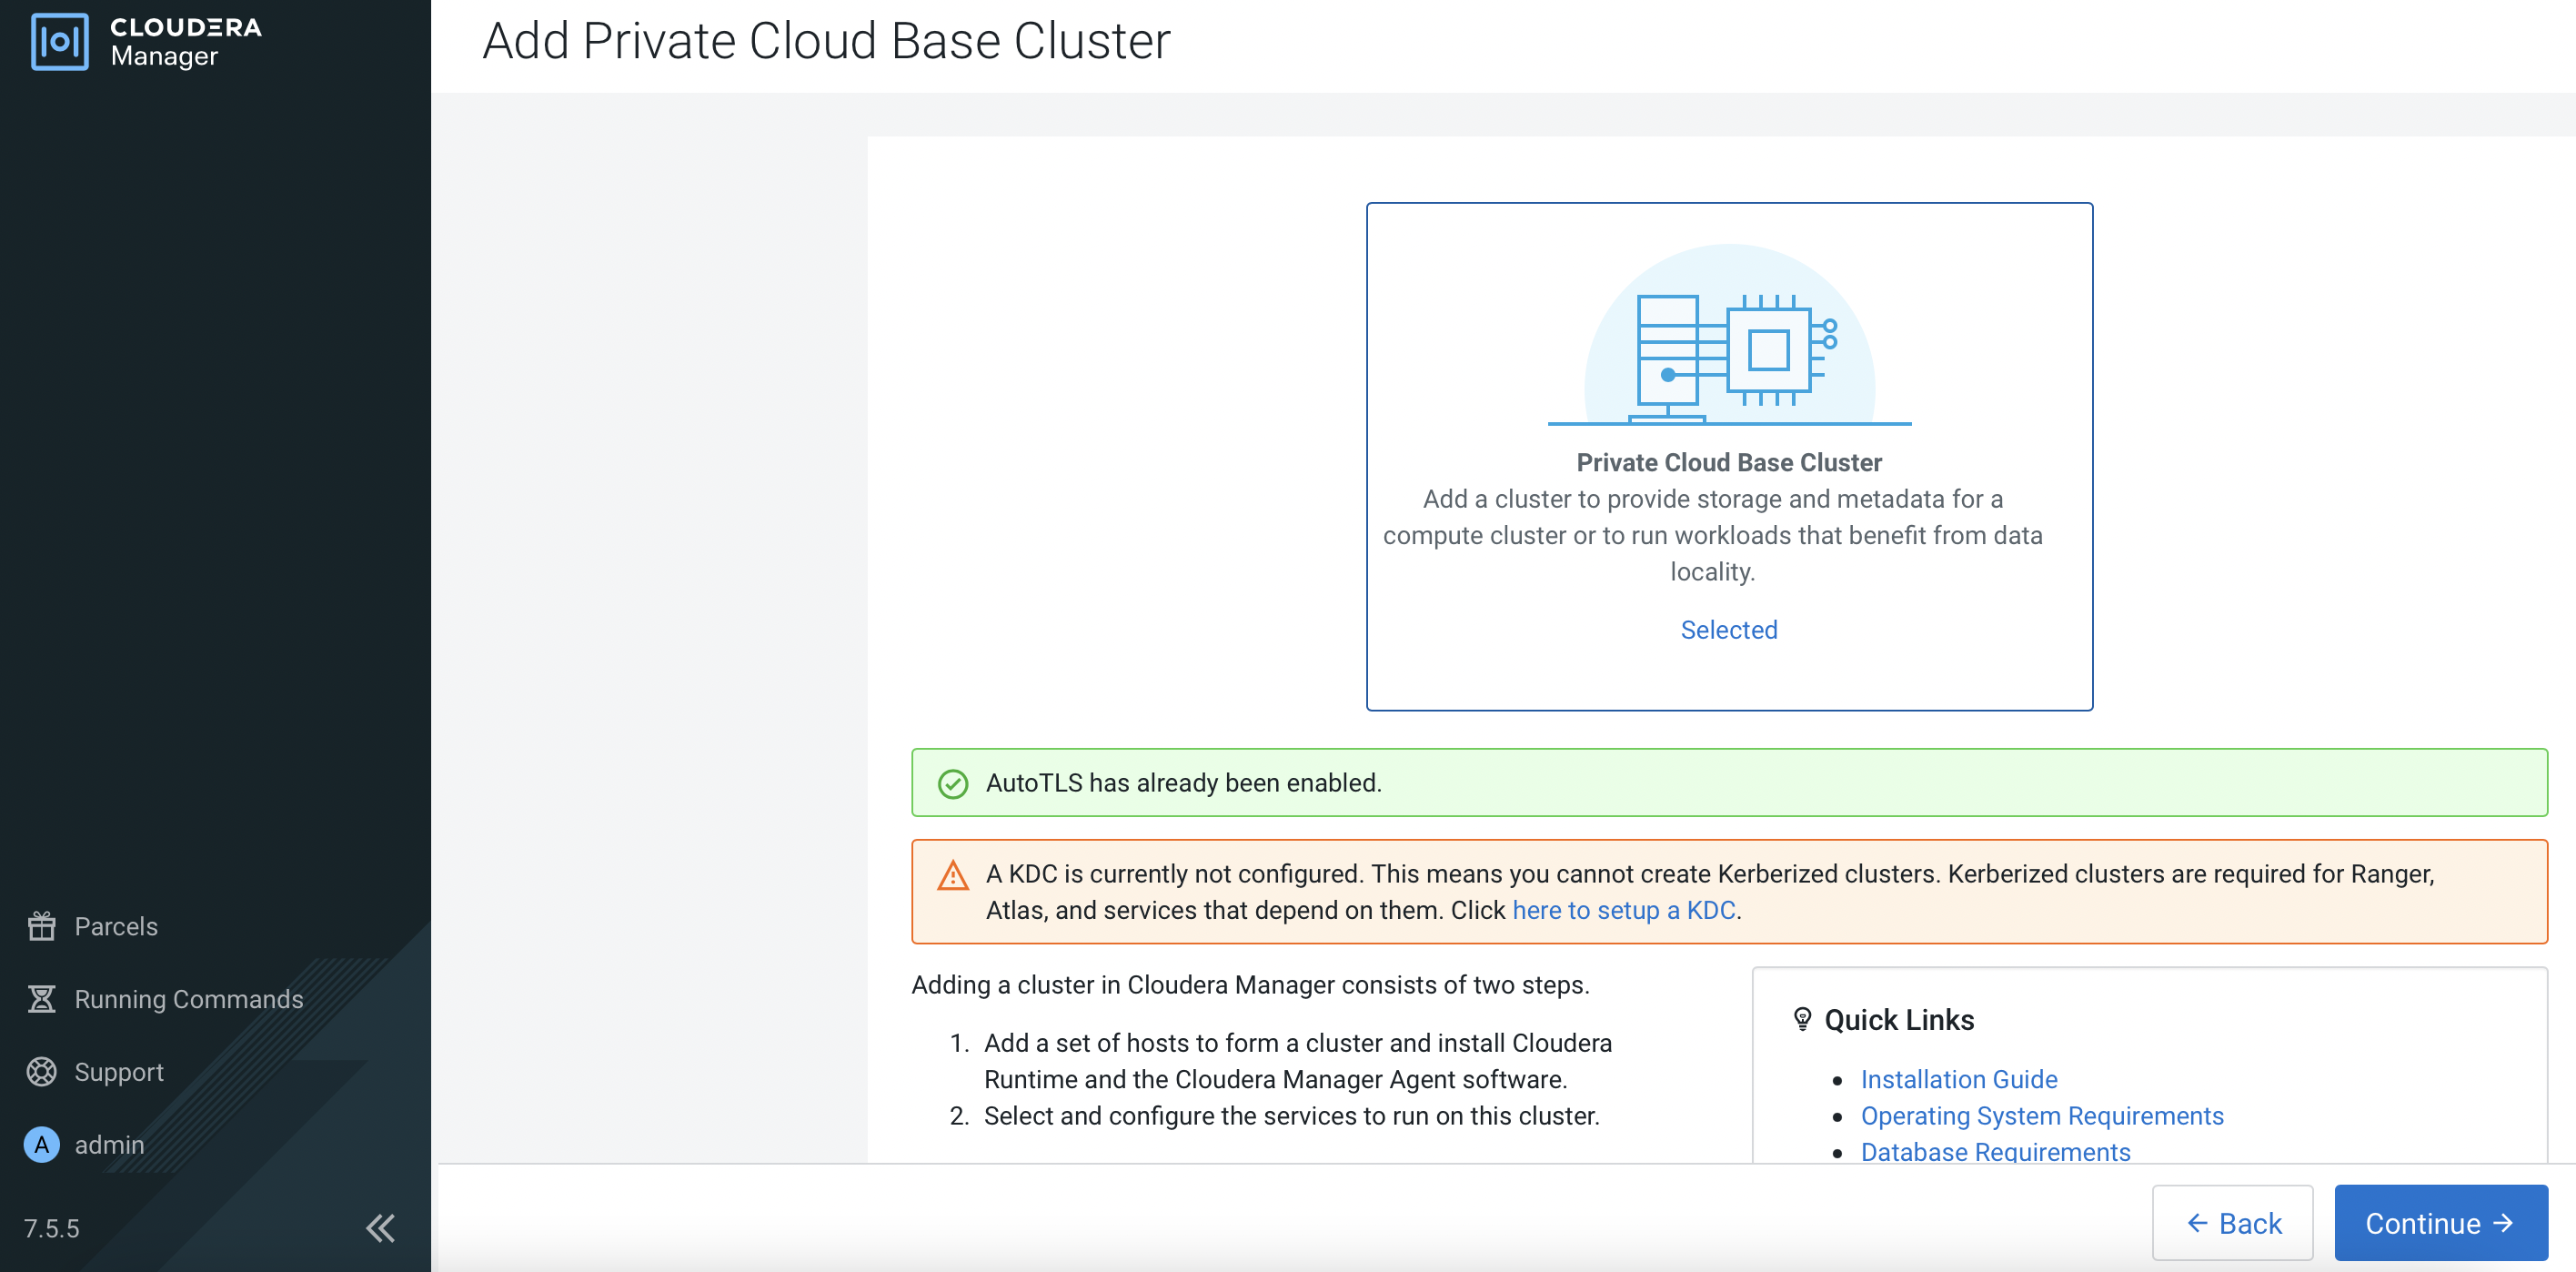Collapse the sidebar with double chevron
Image resolution: width=2576 pixels, height=1272 pixels.
point(380,1227)
